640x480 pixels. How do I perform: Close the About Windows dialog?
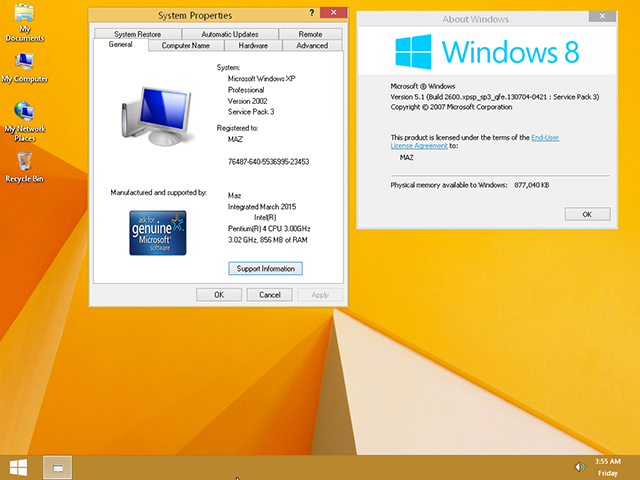click(x=602, y=16)
